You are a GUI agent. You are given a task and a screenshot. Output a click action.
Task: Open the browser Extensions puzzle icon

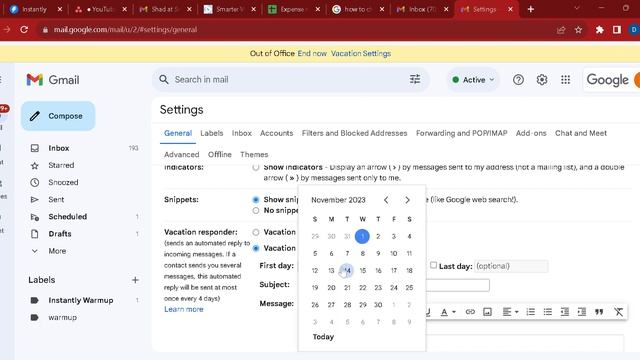(600, 30)
